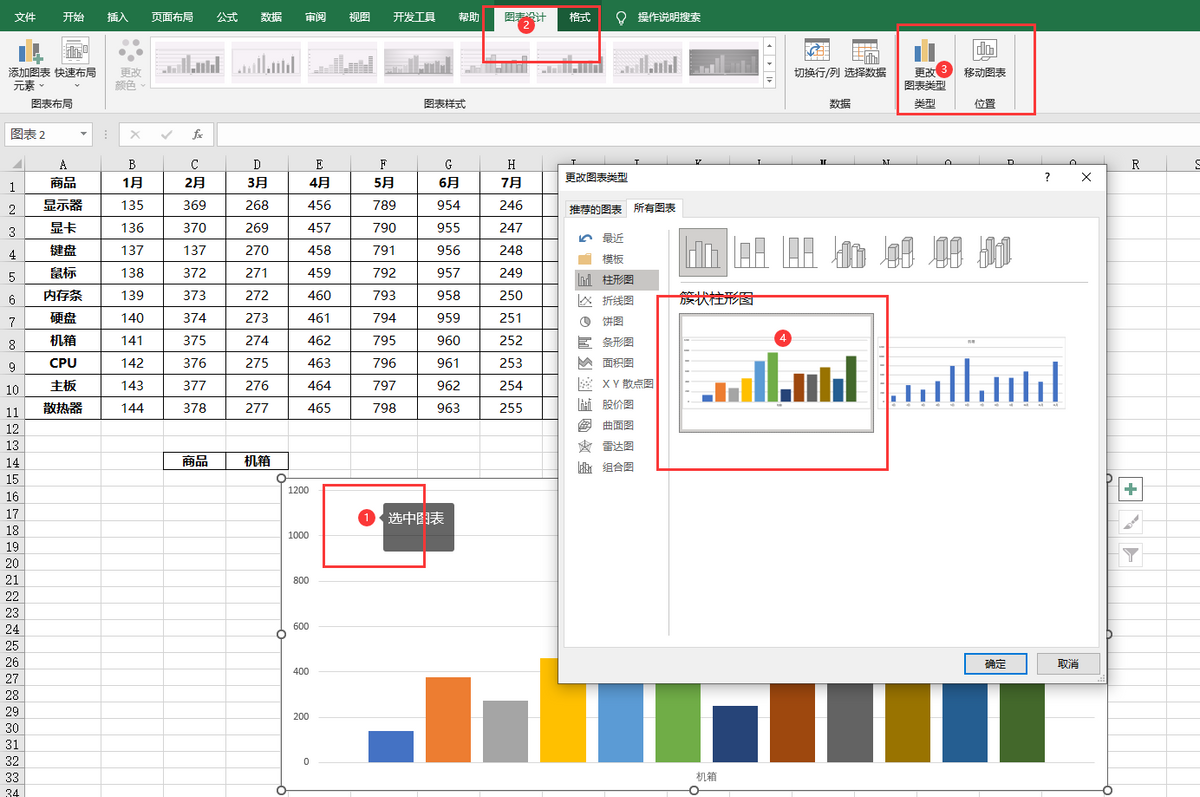Switch to 推荐的图表 tab in dialog
The image size is (1200, 797).
click(595, 209)
